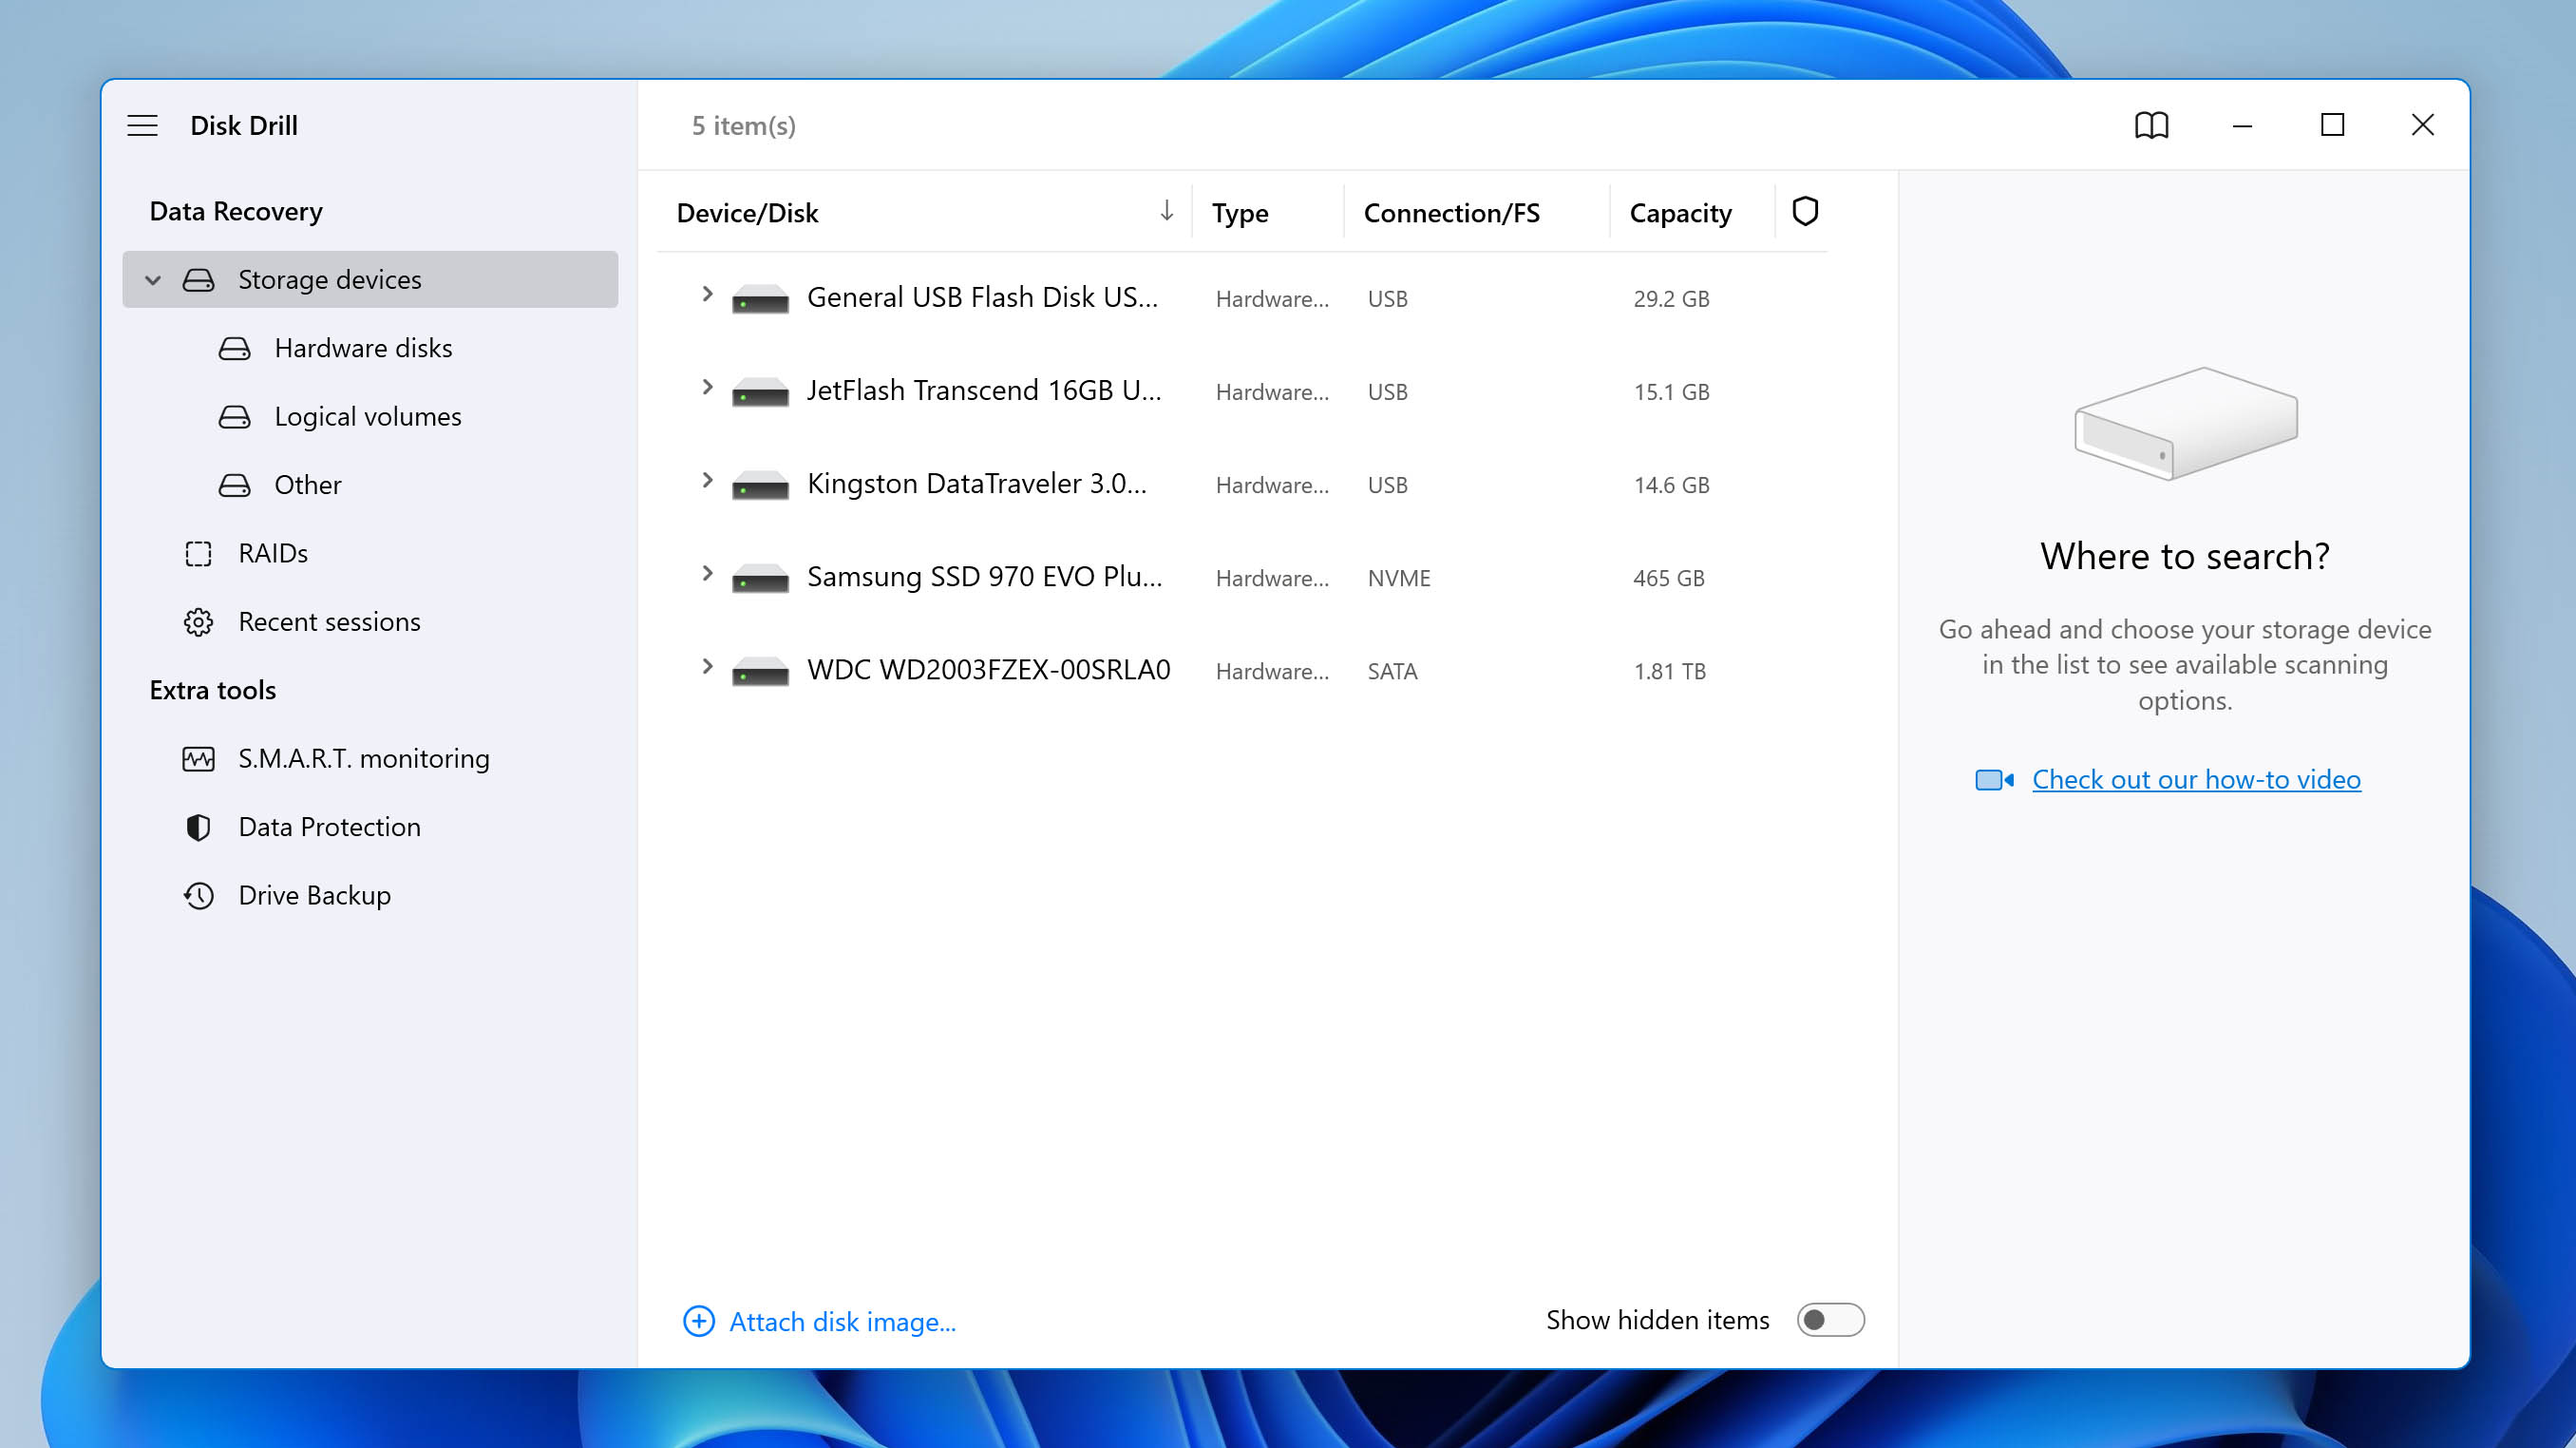This screenshot has height=1448, width=2576.
Task: Open the Check out our how-to video link
Action: point(2196,779)
